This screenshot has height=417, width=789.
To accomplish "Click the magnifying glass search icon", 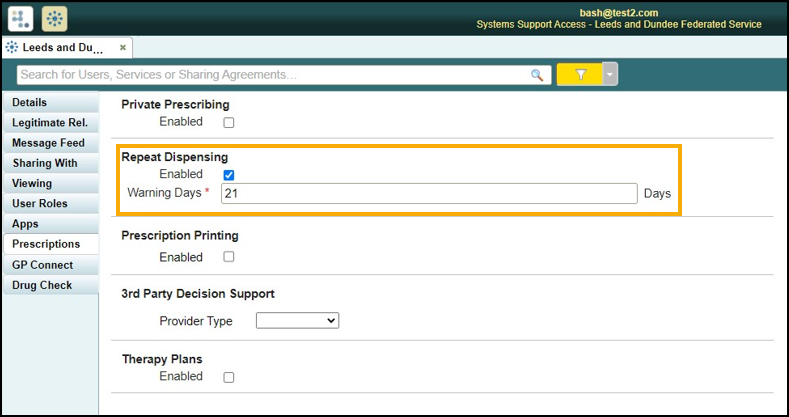I will tap(537, 75).
